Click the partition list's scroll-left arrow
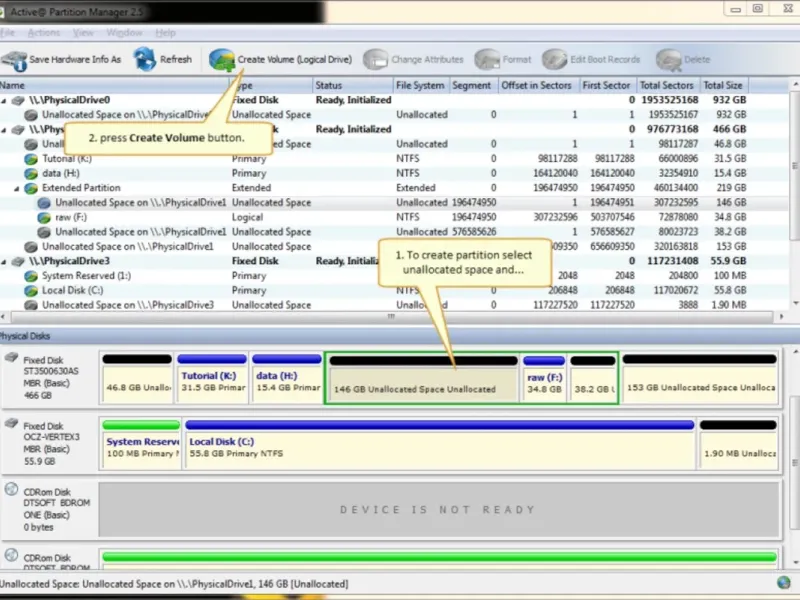Screen dimensions: 800x600 3,317
